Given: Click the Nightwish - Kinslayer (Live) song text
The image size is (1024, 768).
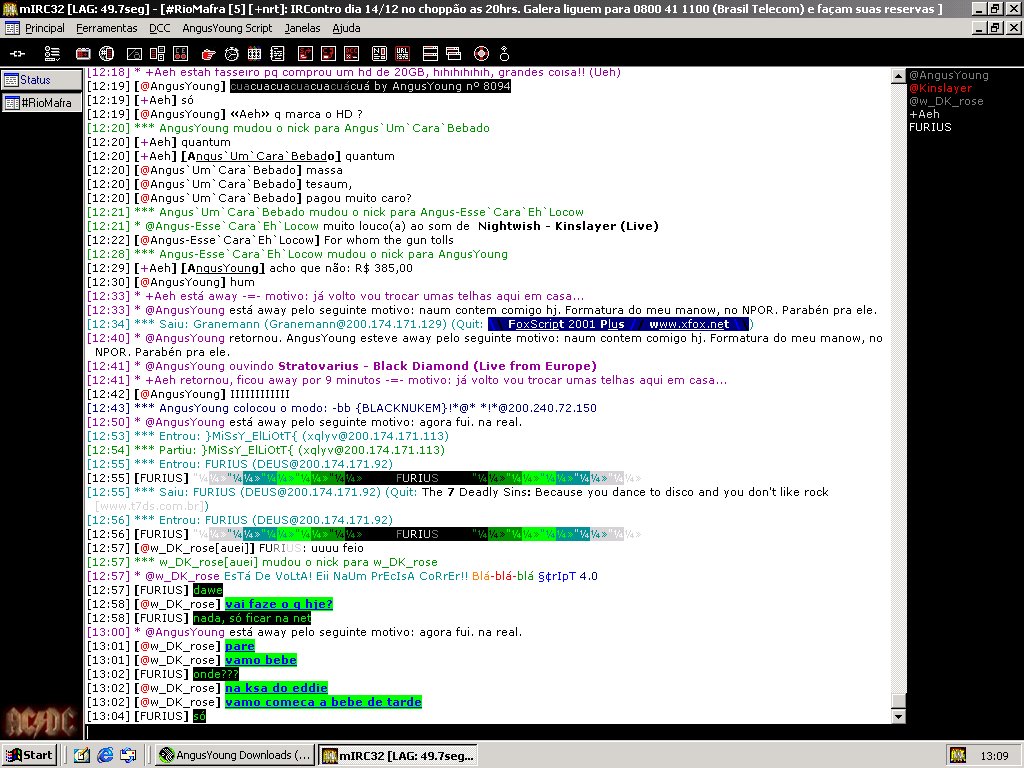Looking at the screenshot, I should point(568,226).
